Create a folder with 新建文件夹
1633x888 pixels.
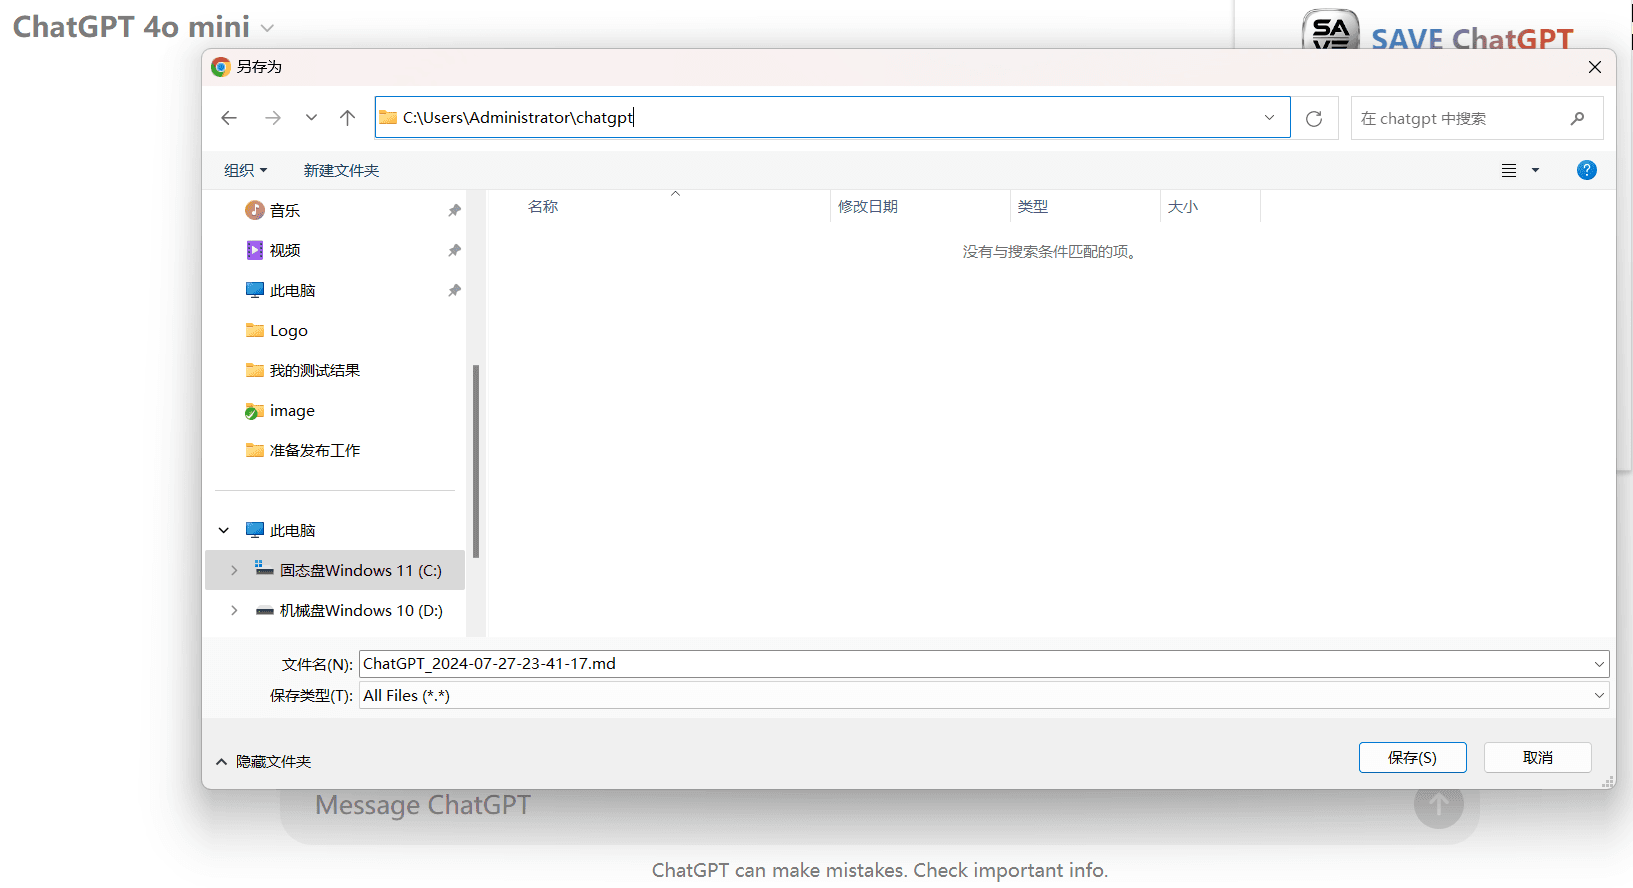[x=341, y=170]
